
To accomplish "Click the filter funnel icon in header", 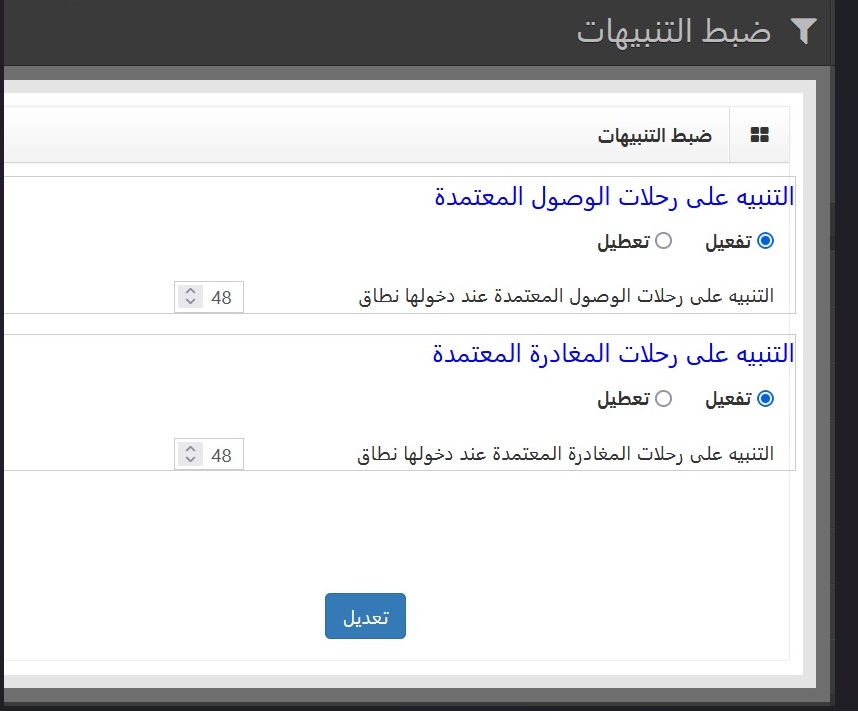I will [804, 31].
